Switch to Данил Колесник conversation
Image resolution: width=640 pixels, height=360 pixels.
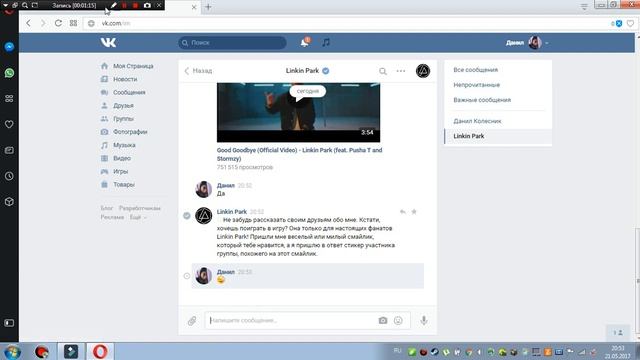pyautogui.click(x=477, y=121)
